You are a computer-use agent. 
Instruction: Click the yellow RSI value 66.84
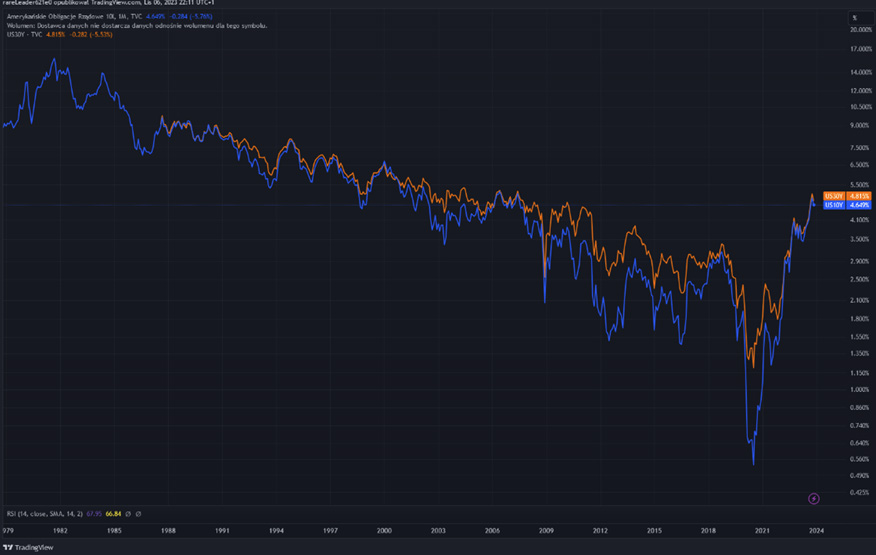point(112,513)
